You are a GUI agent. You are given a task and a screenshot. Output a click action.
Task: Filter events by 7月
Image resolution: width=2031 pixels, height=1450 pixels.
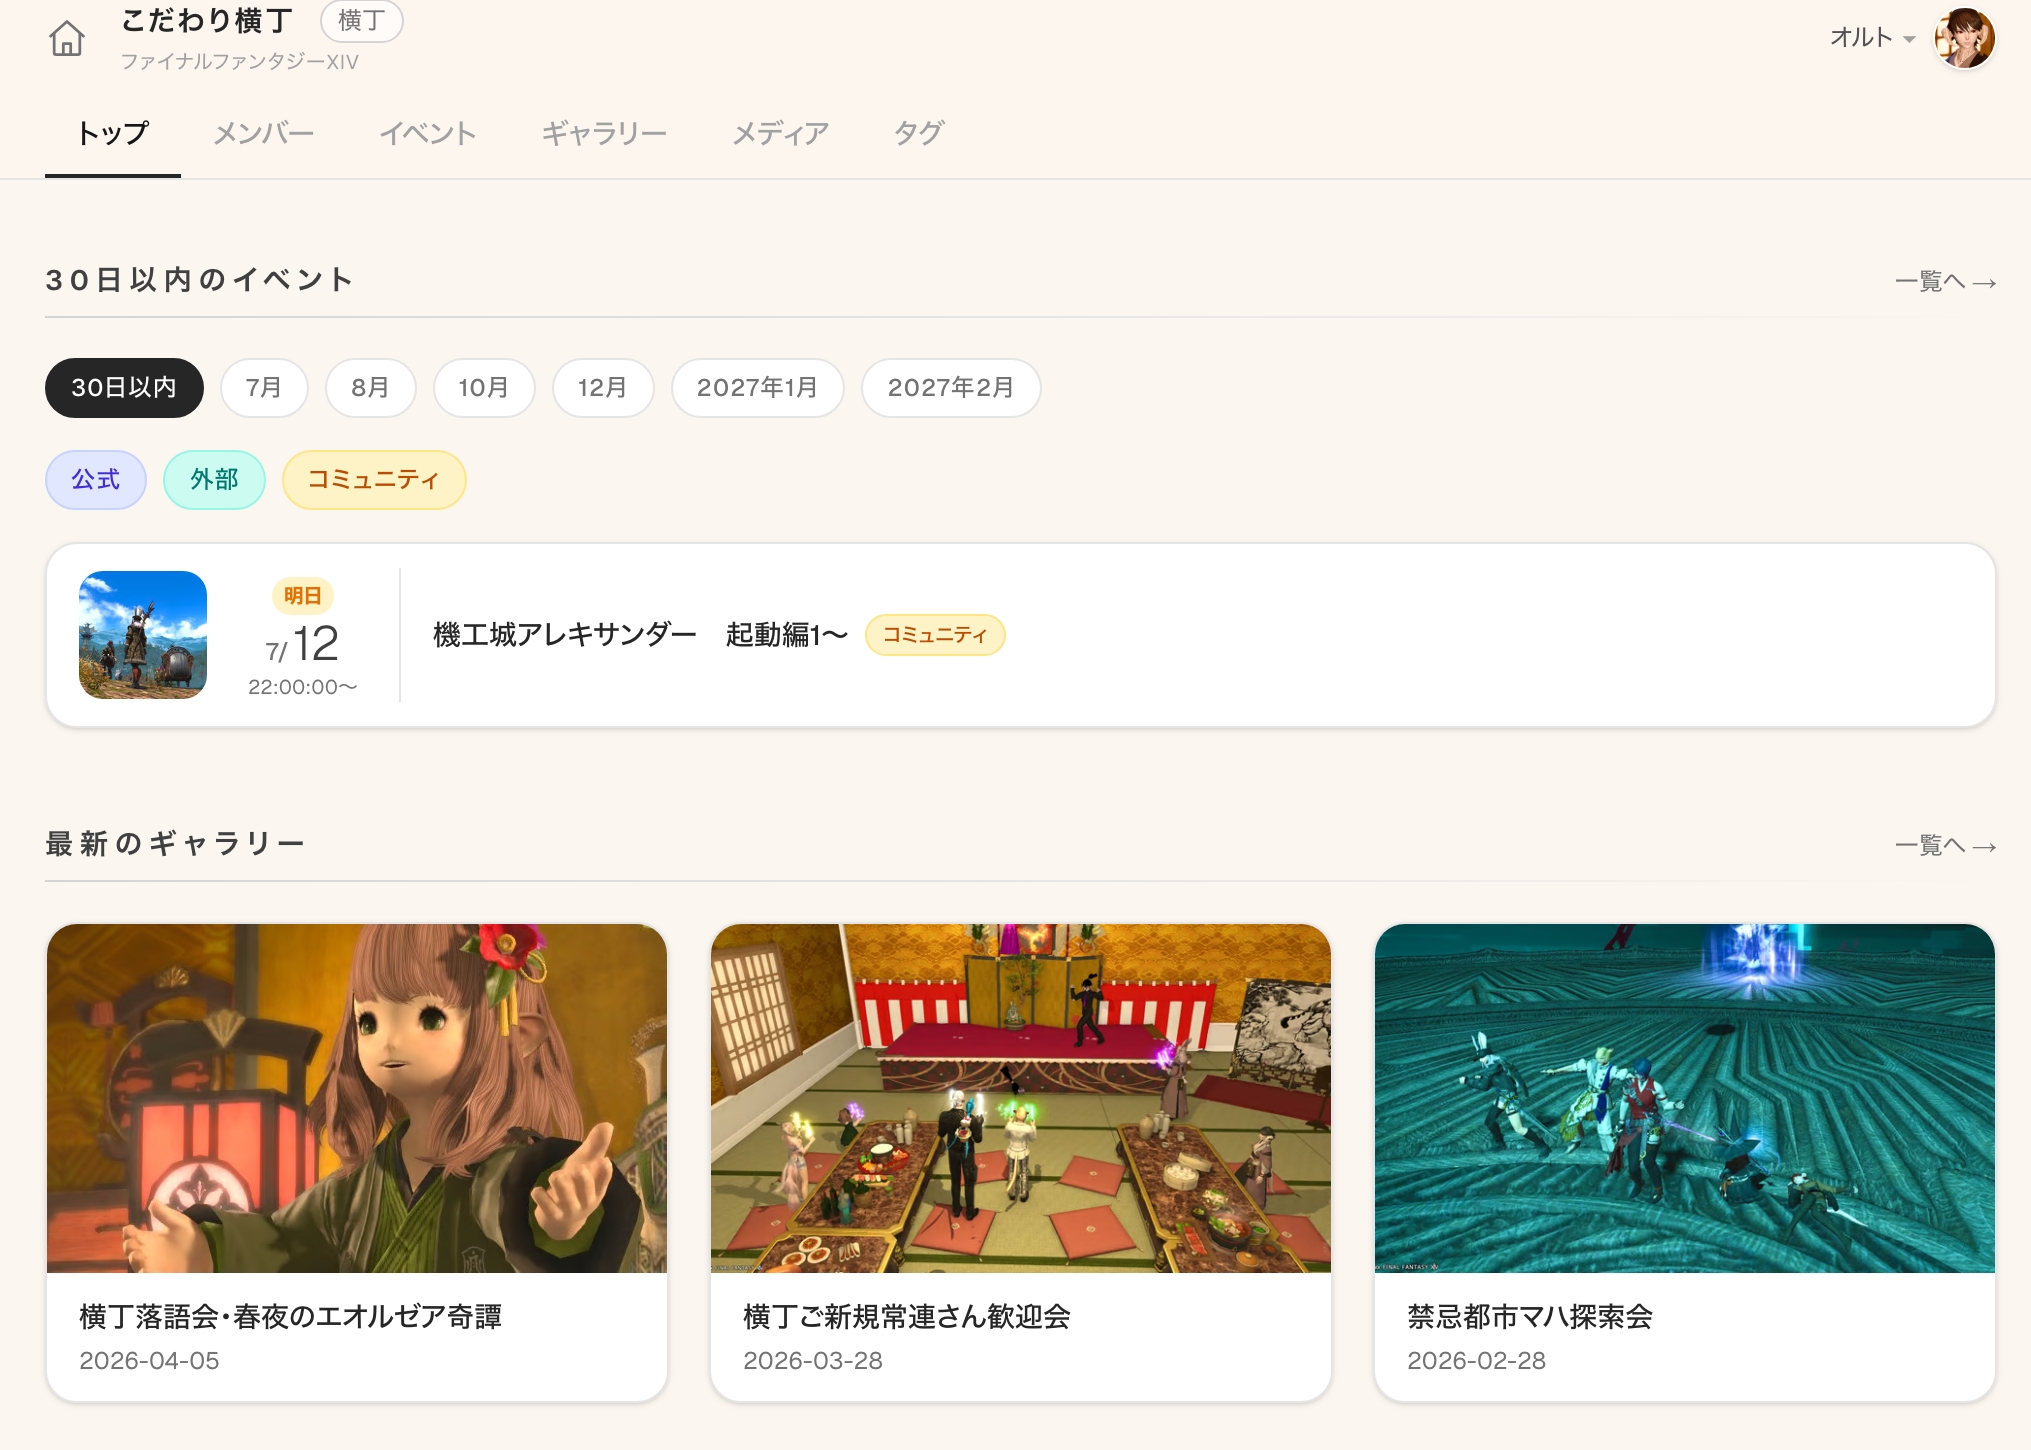pos(264,387)
